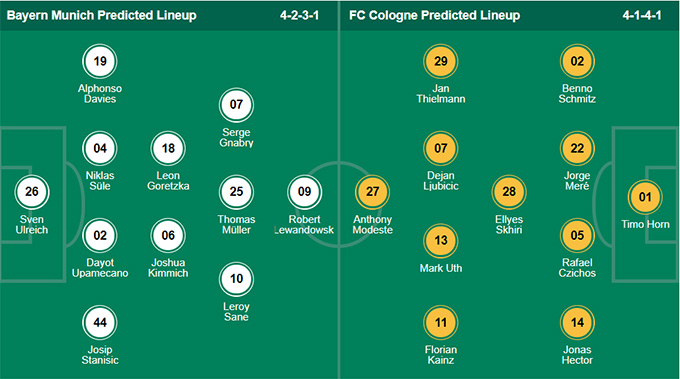Click the FC Cologne Predicted Lineup header
The image size is (680, 379).
(x=435, y=16)
